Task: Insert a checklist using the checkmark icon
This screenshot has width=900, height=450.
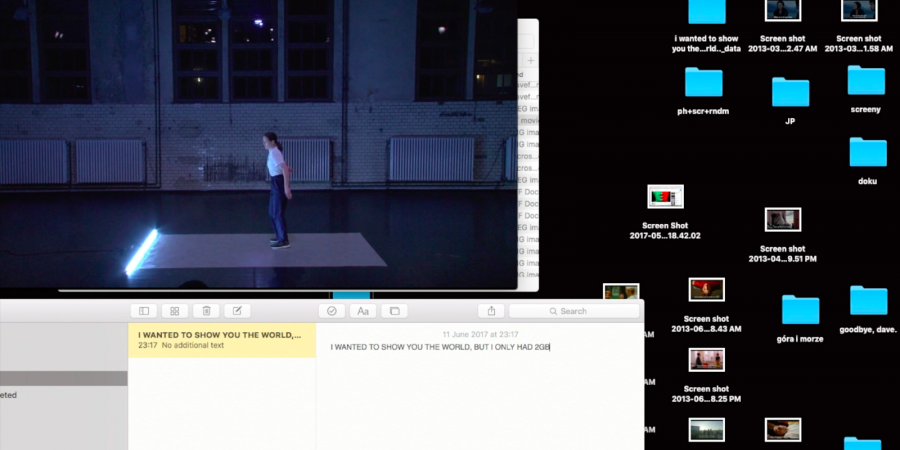Action: click(332, 311)
